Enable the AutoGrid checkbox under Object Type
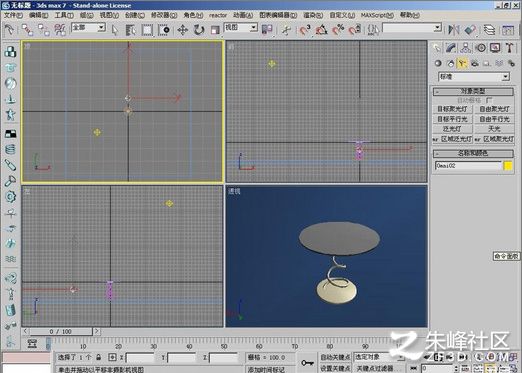 coord(489,100)
